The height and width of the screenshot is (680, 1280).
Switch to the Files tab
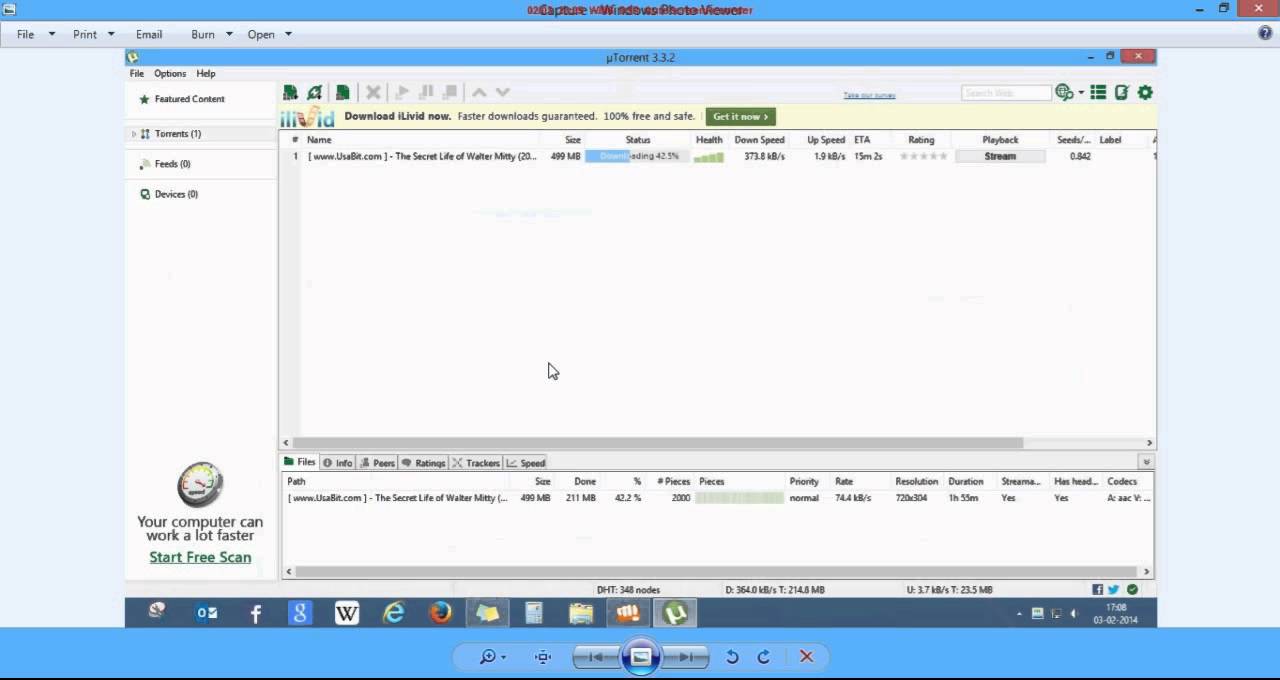point(299,462)
